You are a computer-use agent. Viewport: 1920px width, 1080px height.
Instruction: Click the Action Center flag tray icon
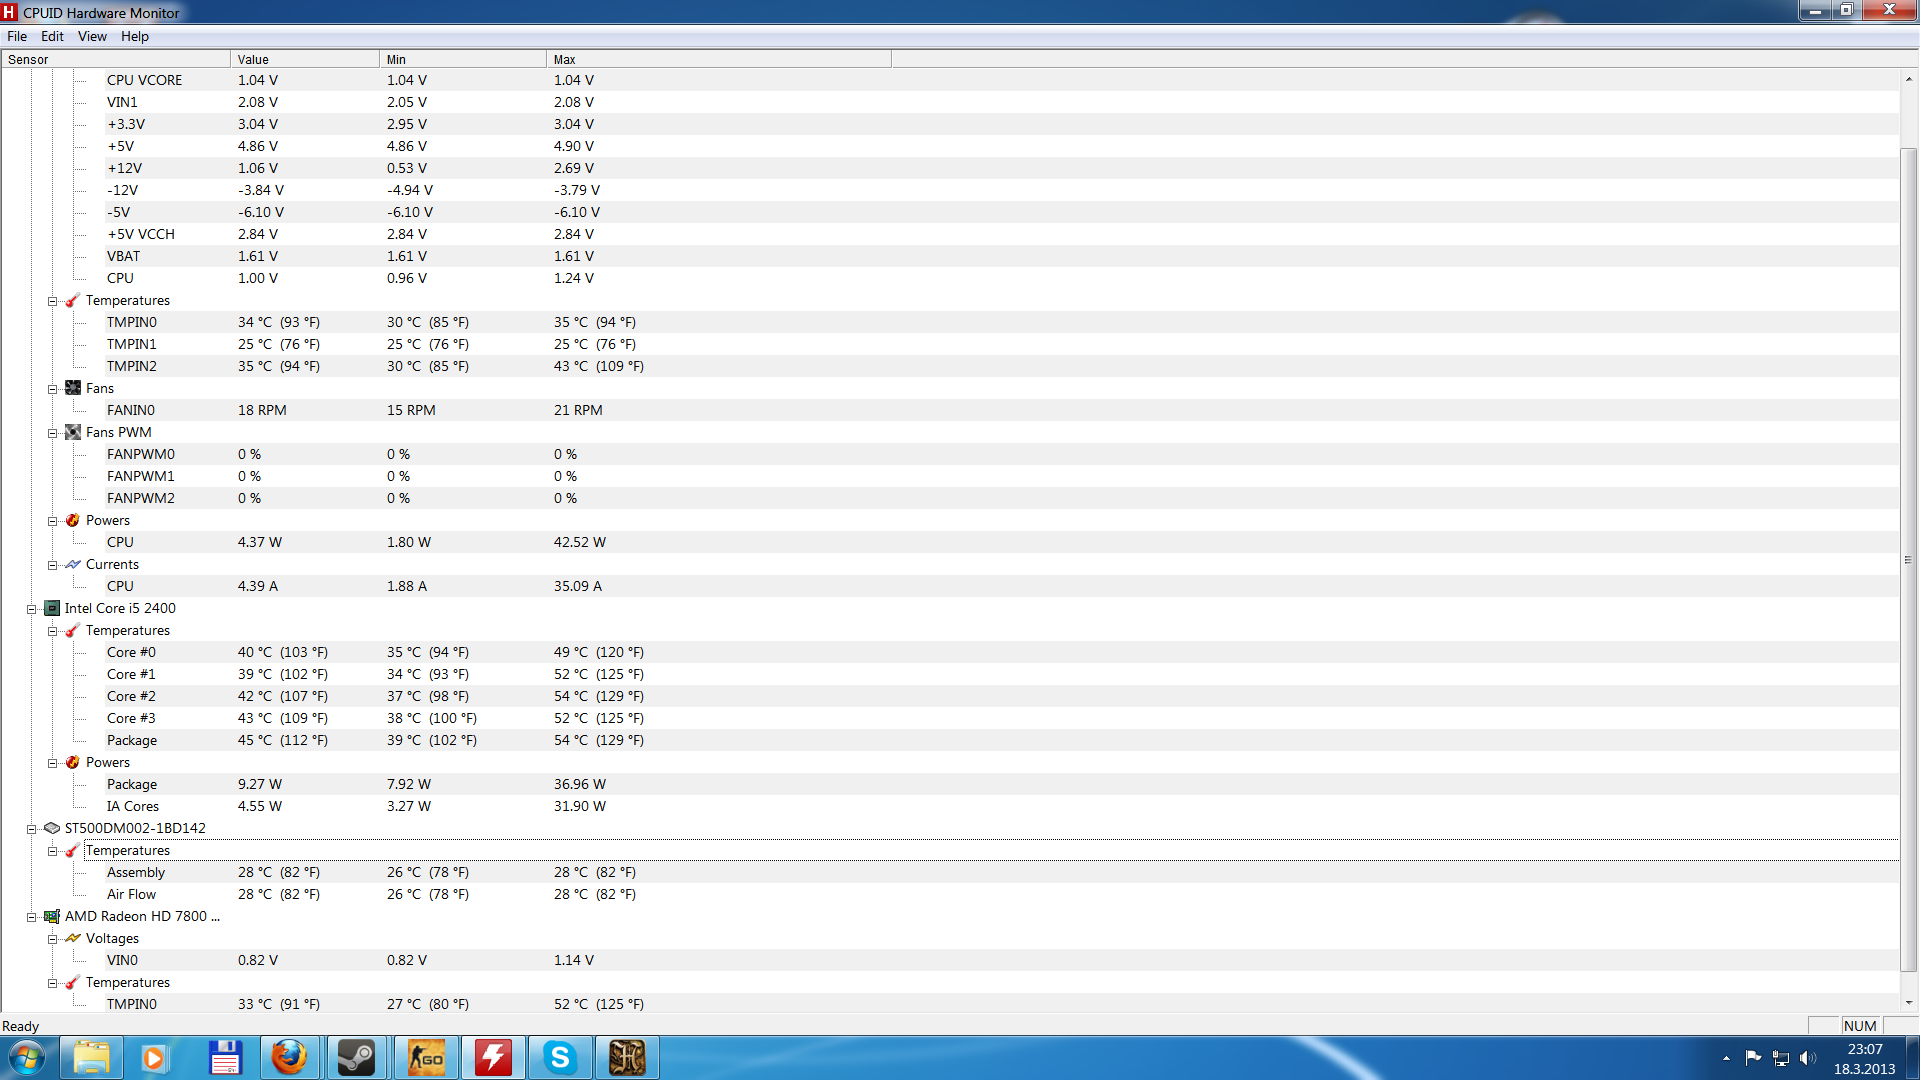[1753, 1058]
